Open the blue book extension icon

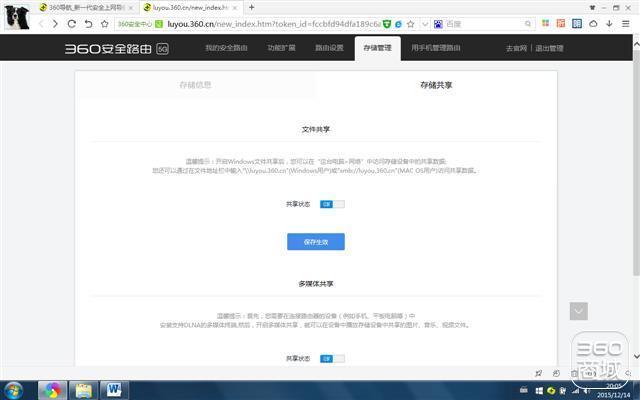[577, 23]
